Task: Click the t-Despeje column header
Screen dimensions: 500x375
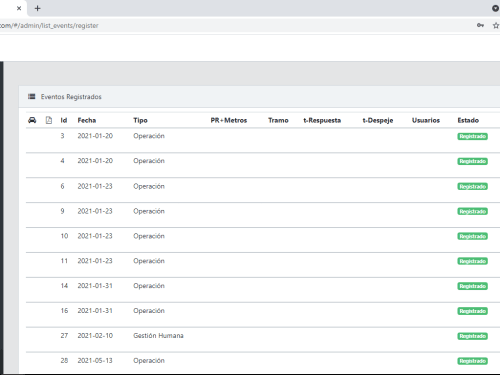Action: pyautogui.click(x=378, y=120)
